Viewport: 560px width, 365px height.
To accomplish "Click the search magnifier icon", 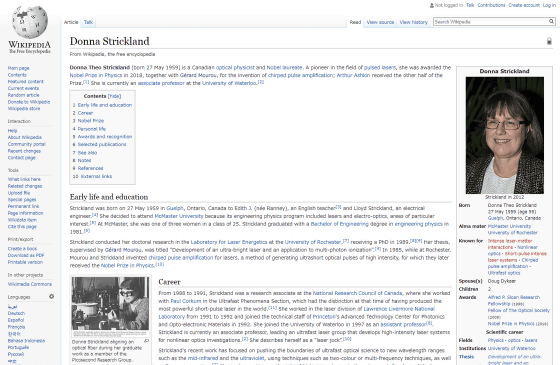I will [551, 22].
